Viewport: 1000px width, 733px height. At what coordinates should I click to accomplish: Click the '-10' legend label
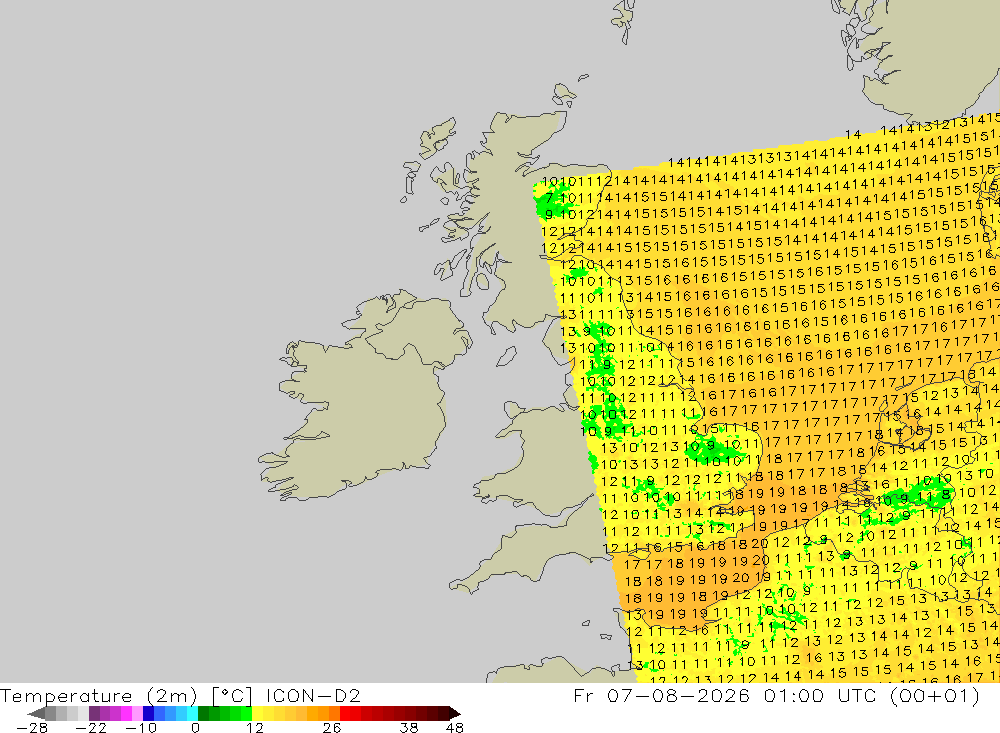[140, 727]
